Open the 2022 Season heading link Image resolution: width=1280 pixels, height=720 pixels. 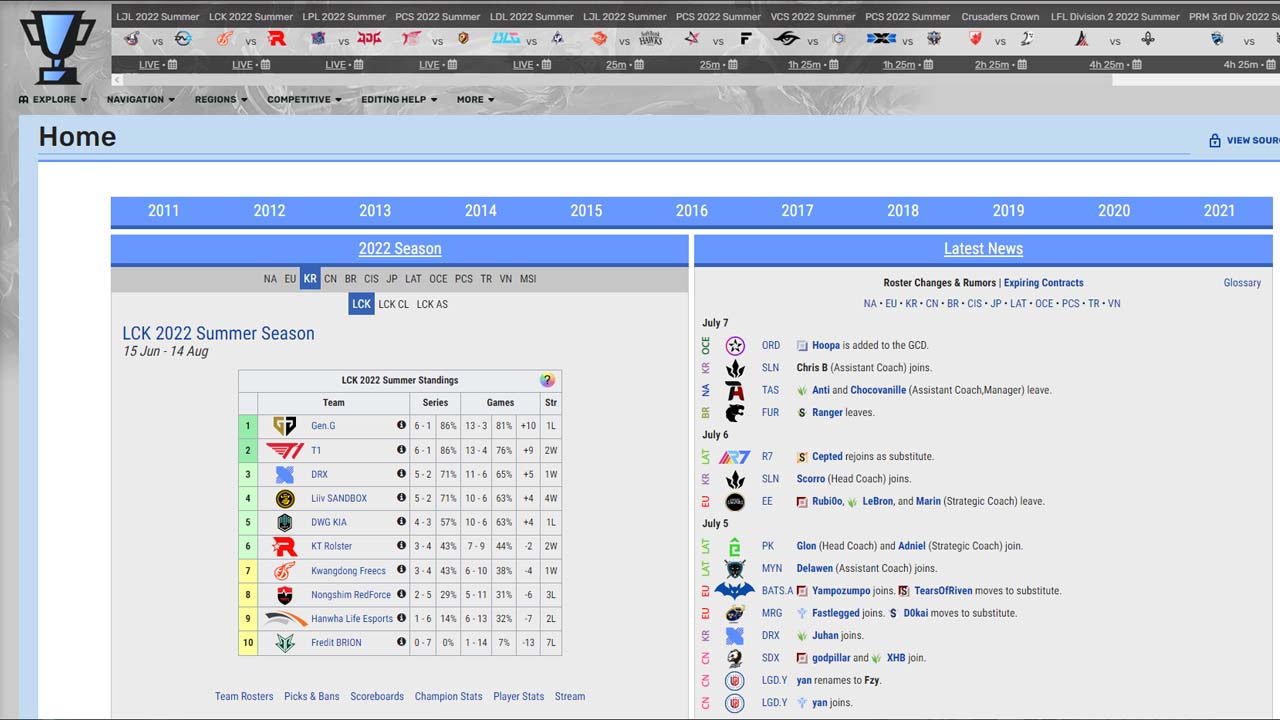point(400,249)
